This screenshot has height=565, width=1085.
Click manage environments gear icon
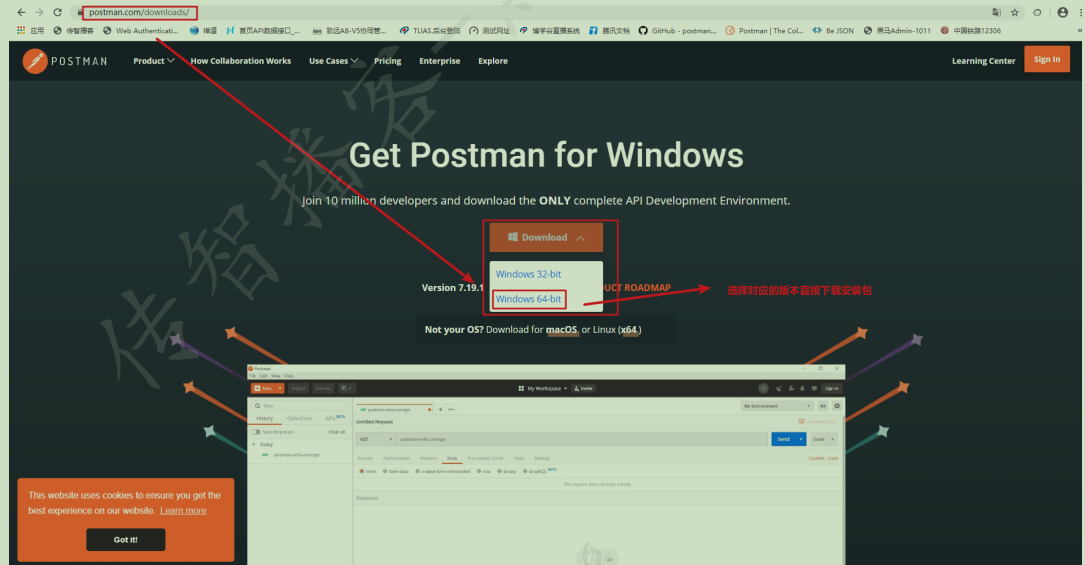pyautogui.click(x=837, y=406)
